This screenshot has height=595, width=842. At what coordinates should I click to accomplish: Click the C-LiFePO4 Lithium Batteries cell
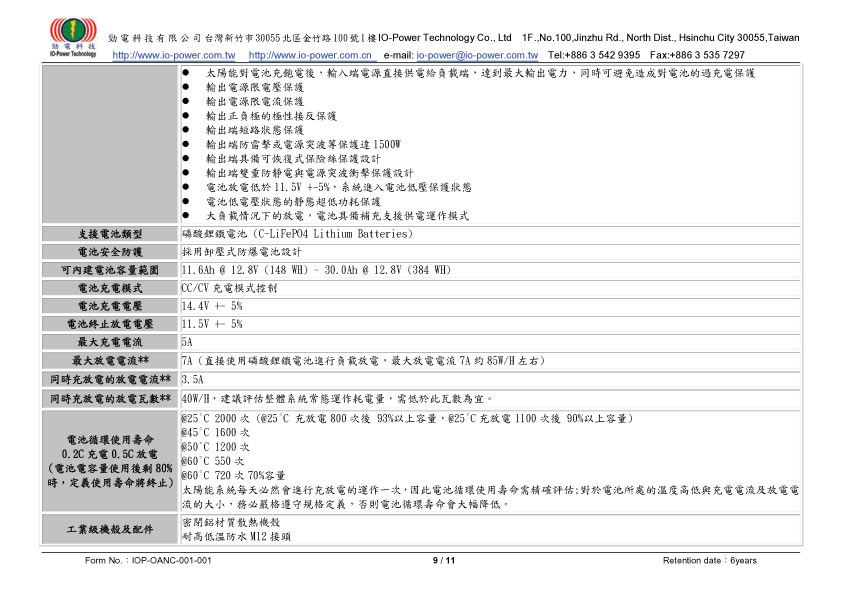tap(297, 234)
